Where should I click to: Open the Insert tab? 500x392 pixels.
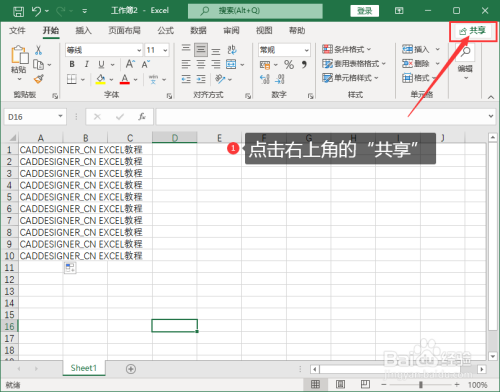(x=83, y=31)
